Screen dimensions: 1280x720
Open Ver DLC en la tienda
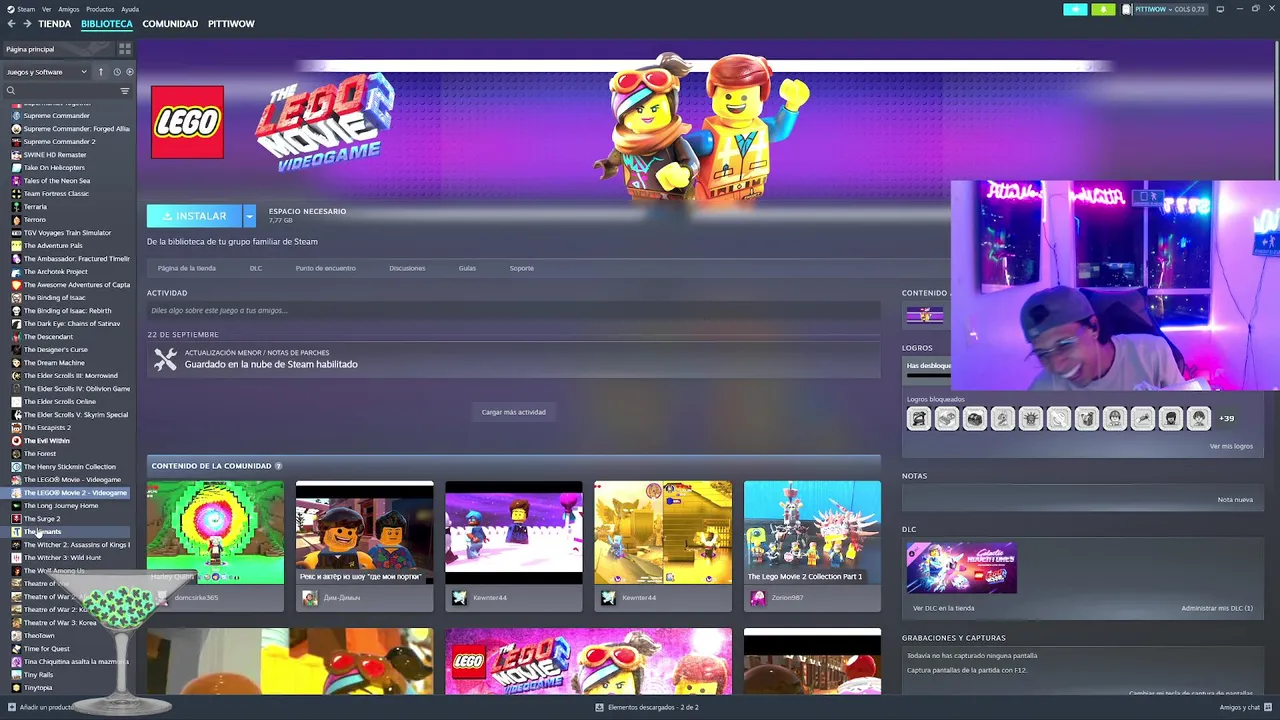[943, 608]
